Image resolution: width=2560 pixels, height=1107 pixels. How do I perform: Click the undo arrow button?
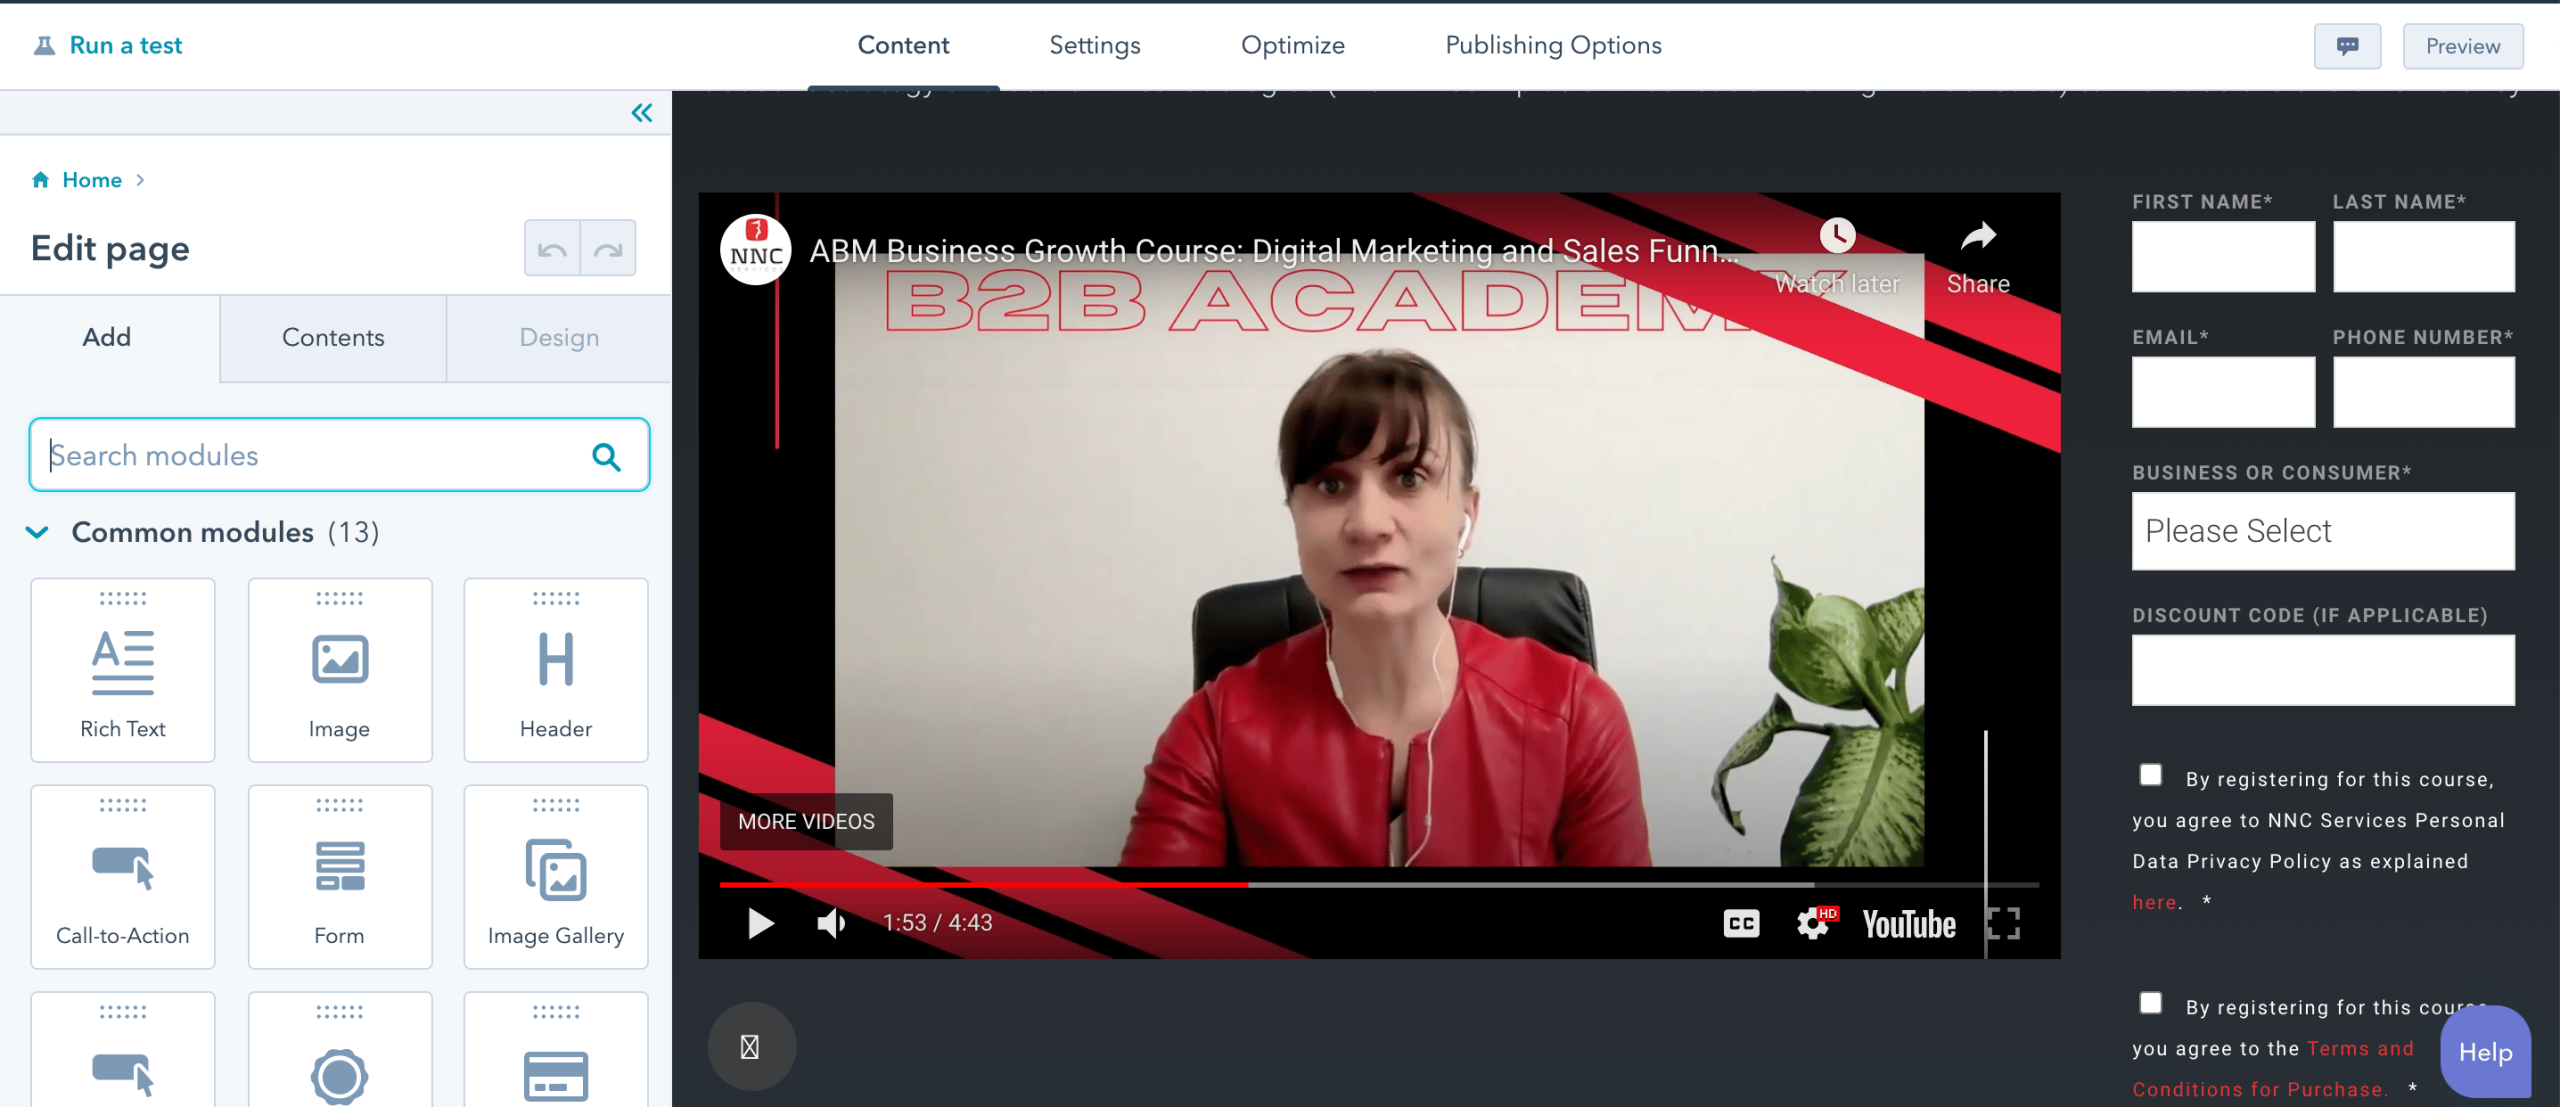click(x=552, y=249)
